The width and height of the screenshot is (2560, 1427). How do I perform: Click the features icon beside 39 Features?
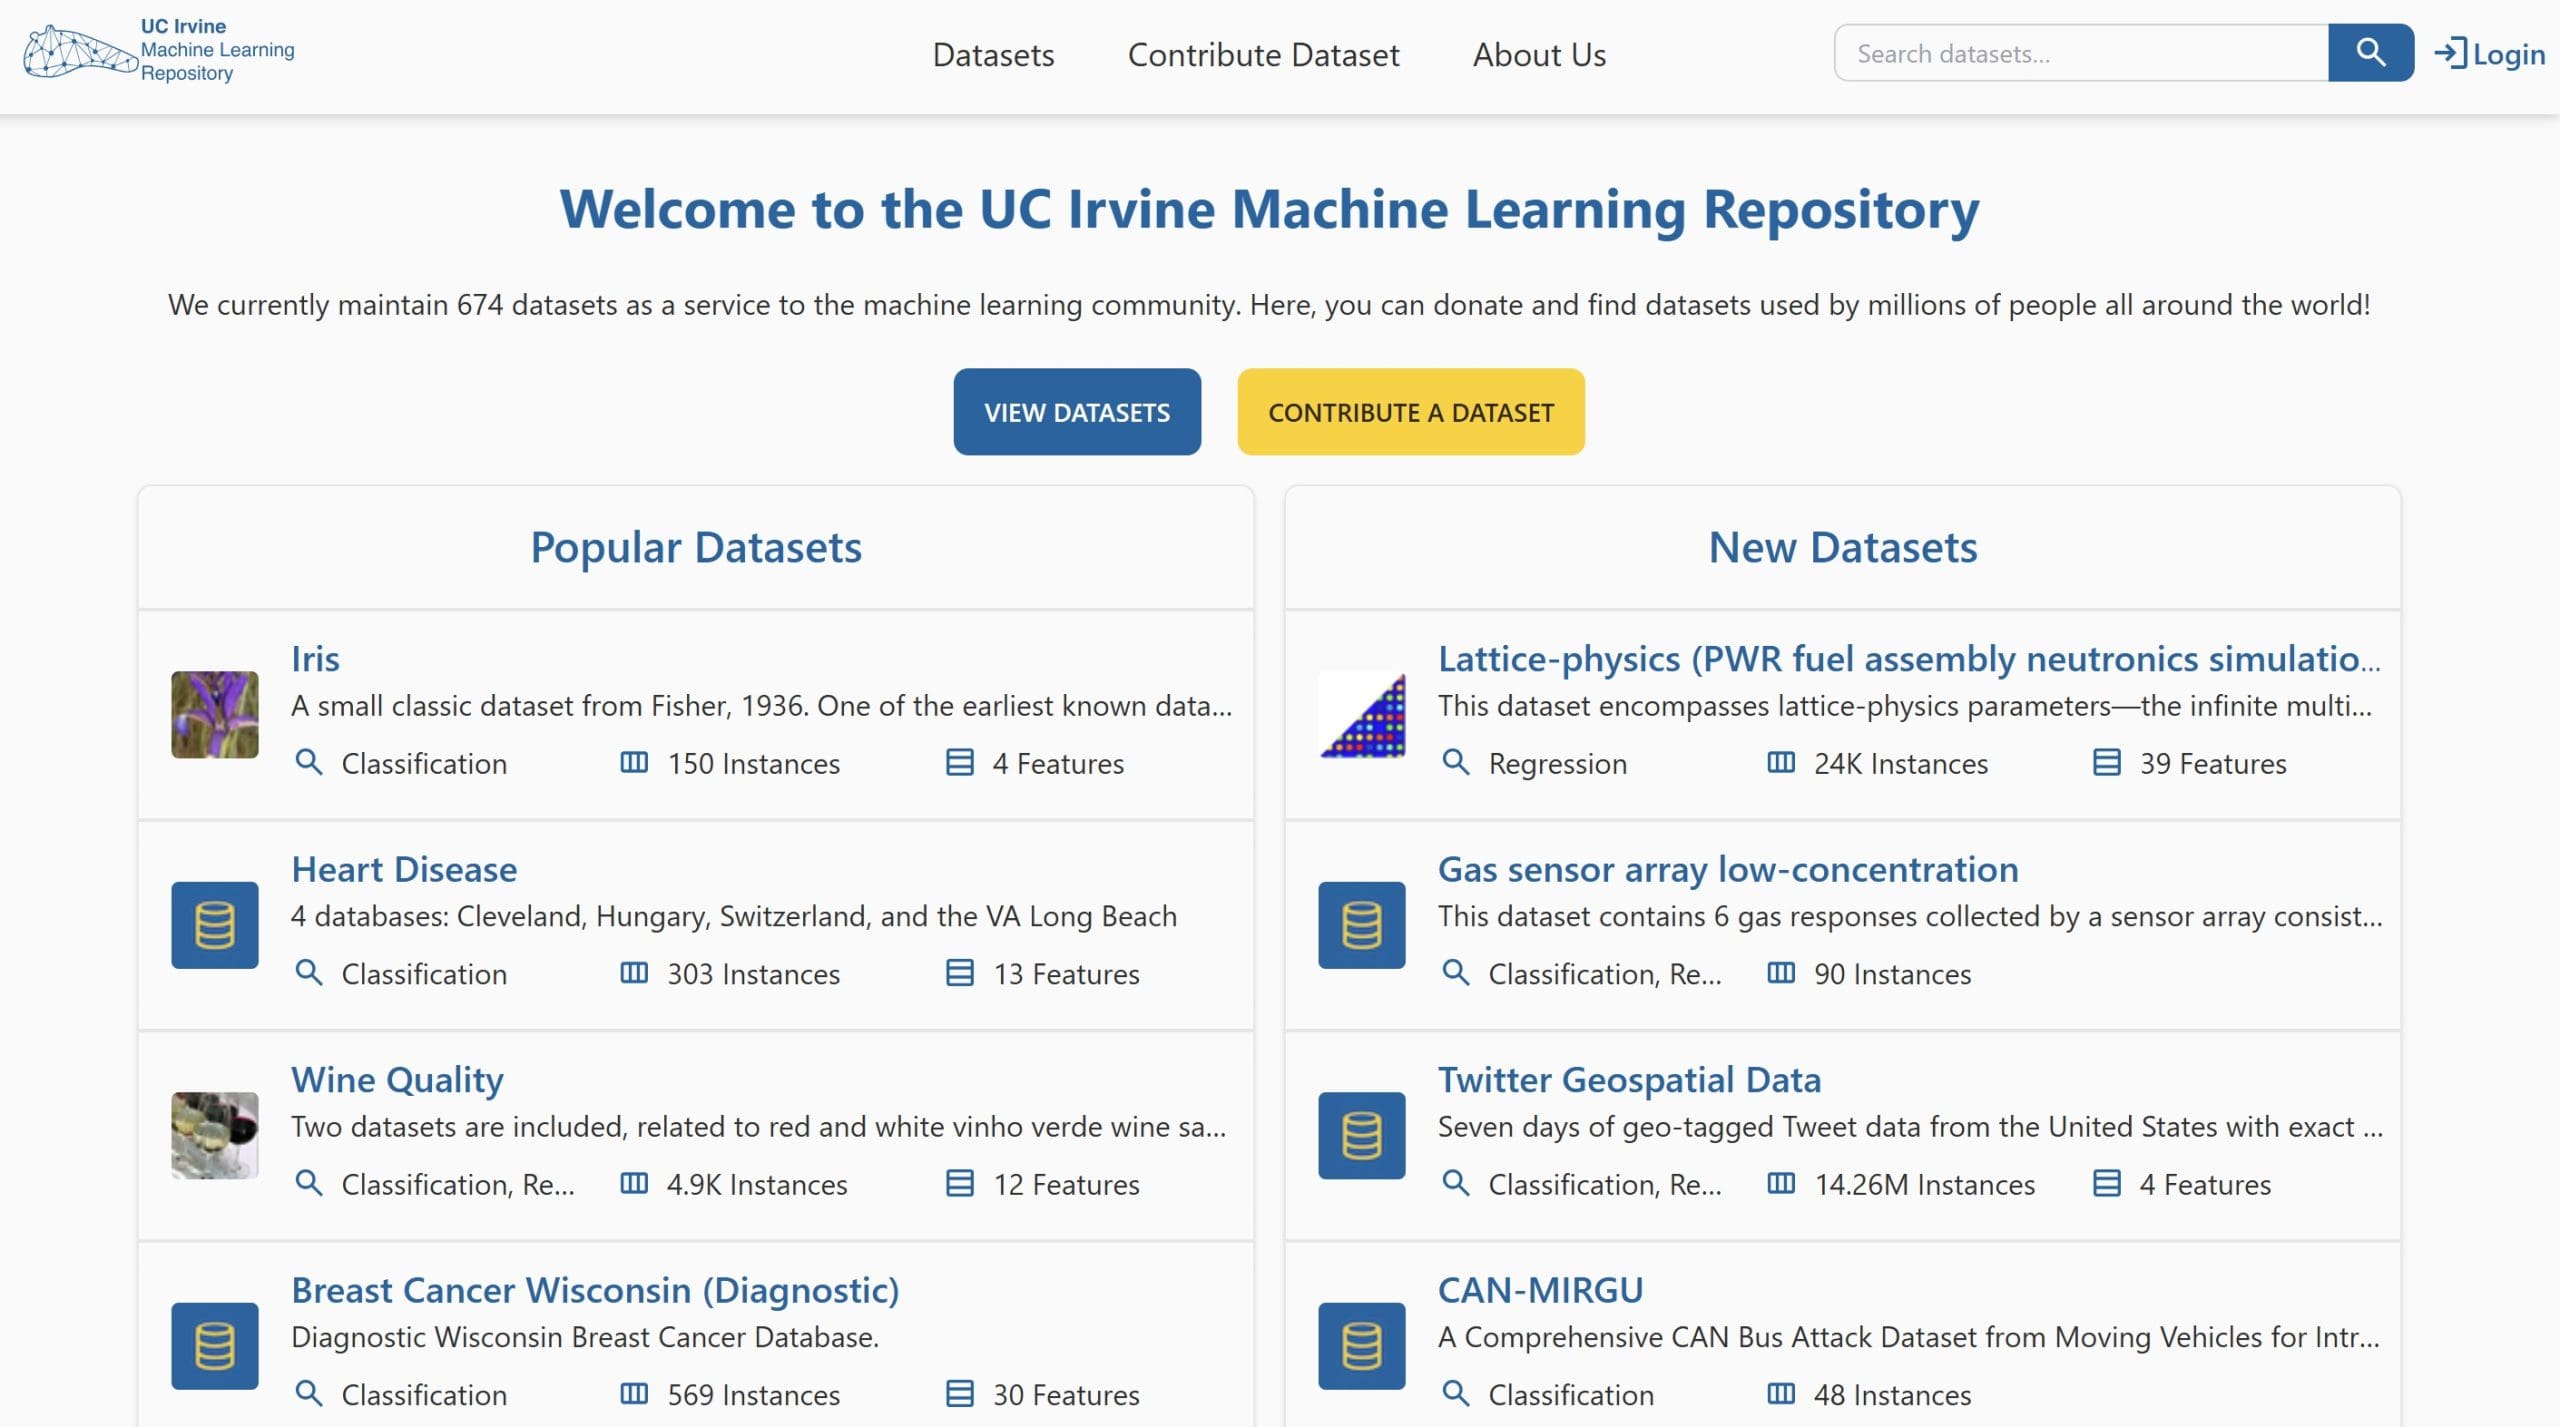coord(2107,762)
